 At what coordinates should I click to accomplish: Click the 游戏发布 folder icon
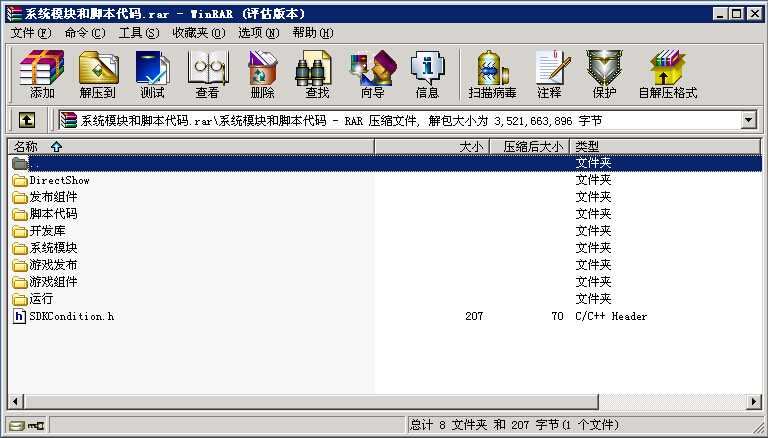pos(20,265)
